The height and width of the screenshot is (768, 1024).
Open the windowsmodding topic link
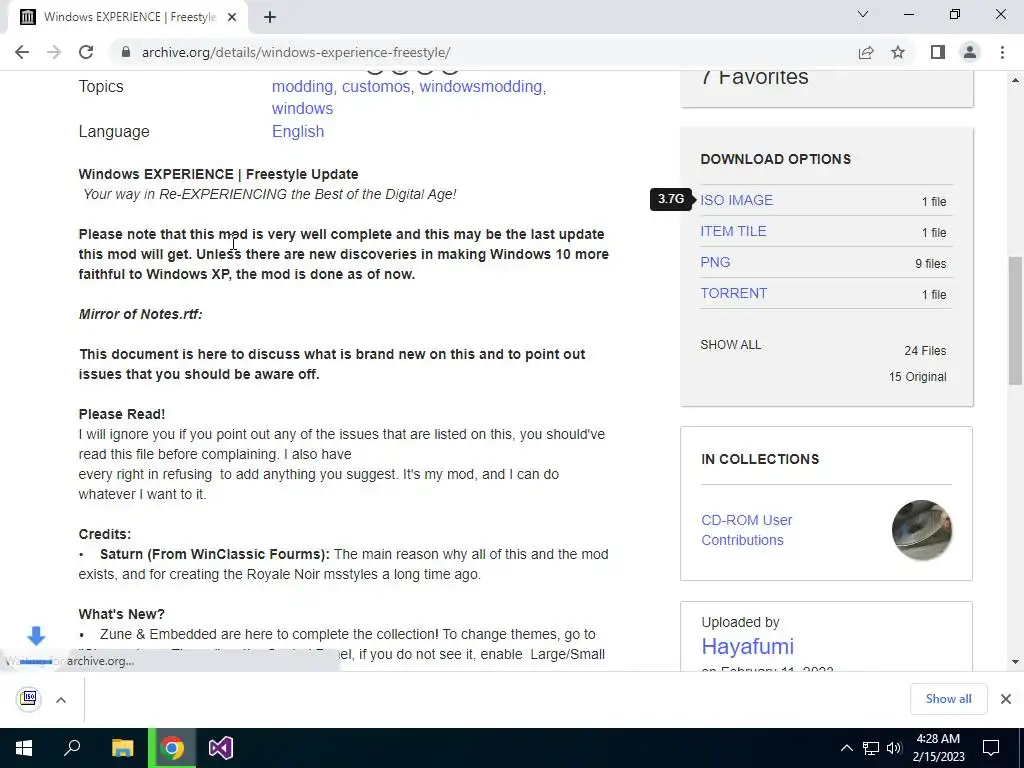pyautogui.click(x=481, y=86)
